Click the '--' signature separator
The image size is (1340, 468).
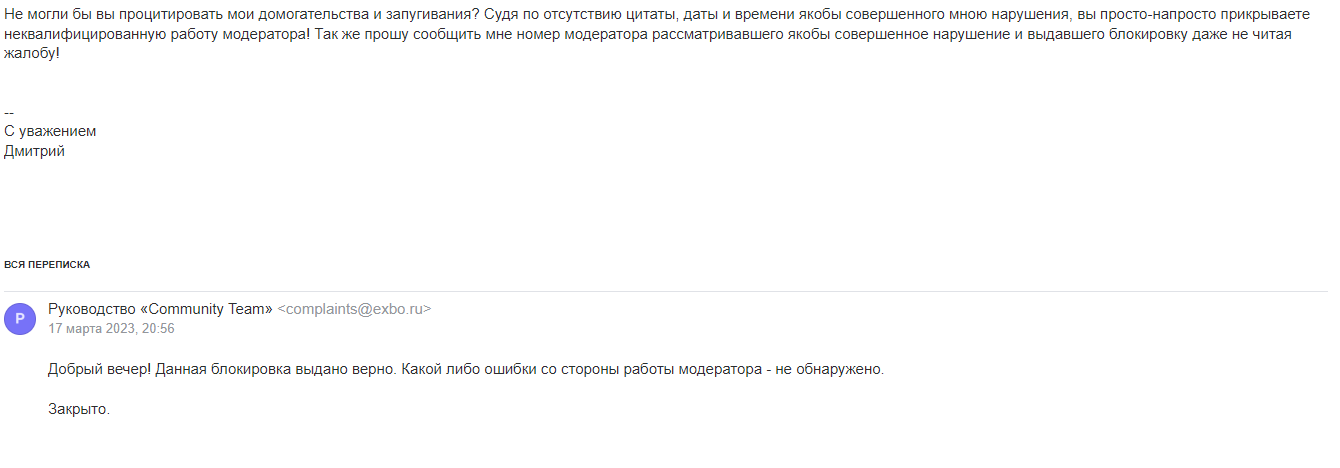pyautogui.click(x=9, y=112)
